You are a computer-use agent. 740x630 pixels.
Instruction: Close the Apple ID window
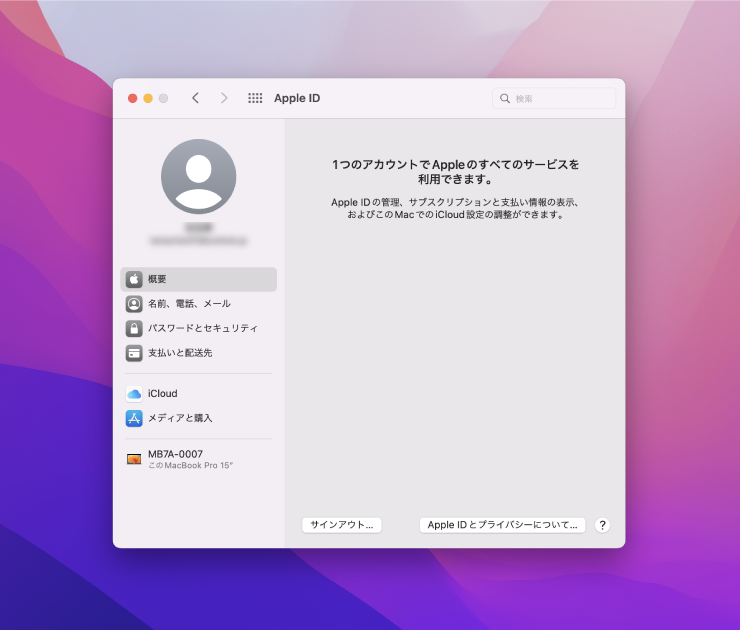click(133, 98)
